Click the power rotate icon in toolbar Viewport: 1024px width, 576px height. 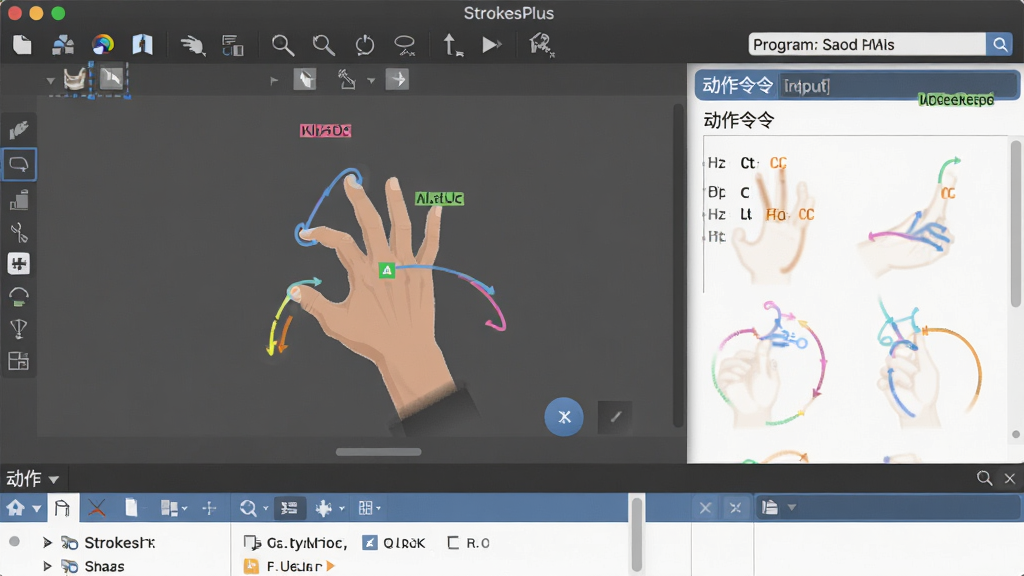[x=364, y=45]
